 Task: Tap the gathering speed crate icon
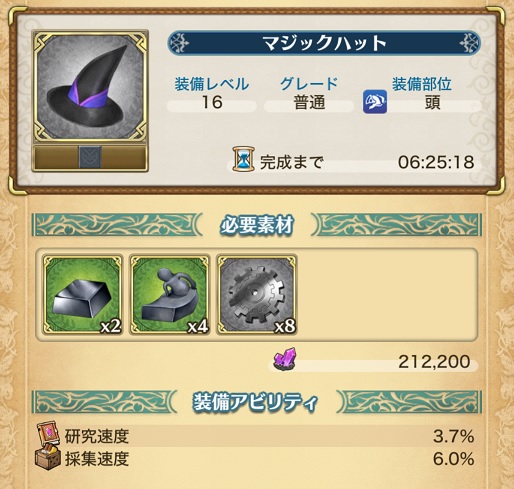tap(48, 457)
